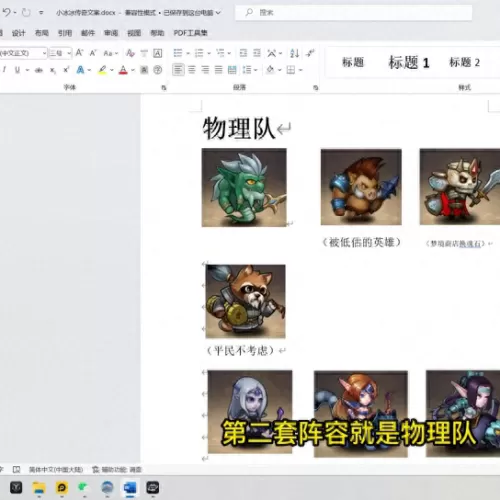The image size is (500, 500).
Task: Click the Character Shading icon
Action: (x=144, y=70)
